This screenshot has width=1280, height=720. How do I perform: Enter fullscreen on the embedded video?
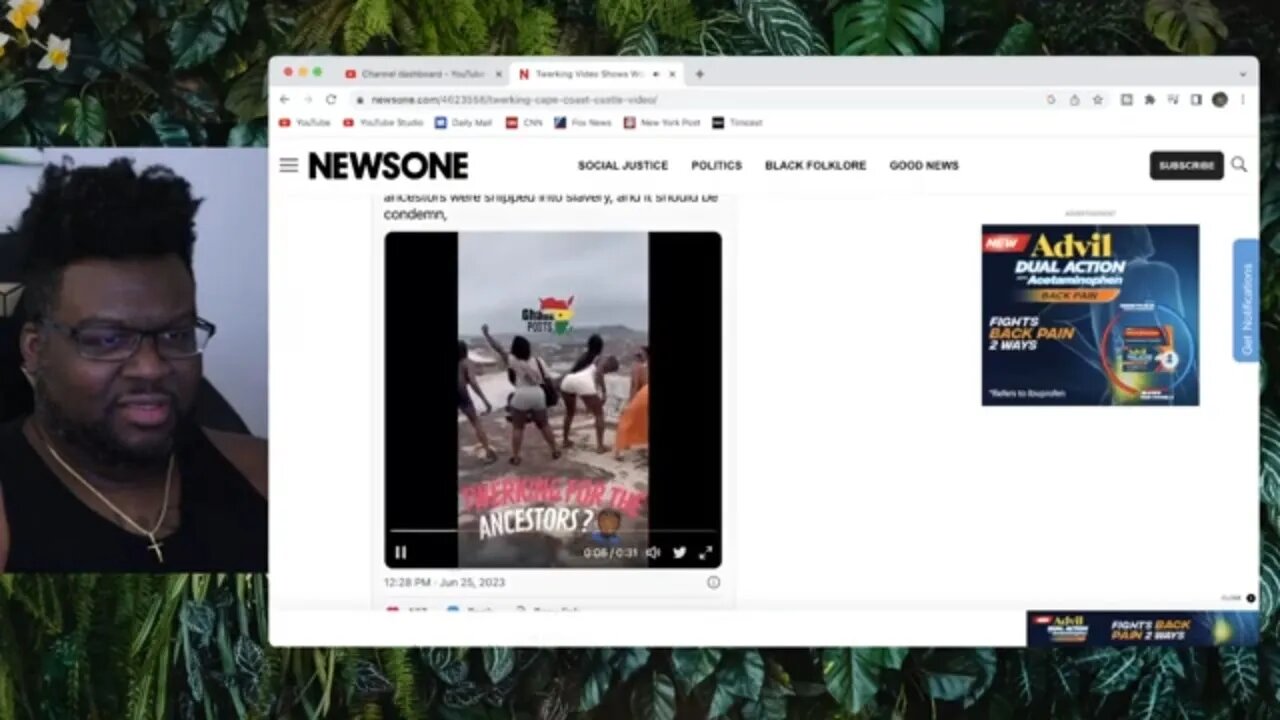coord(705,552)
